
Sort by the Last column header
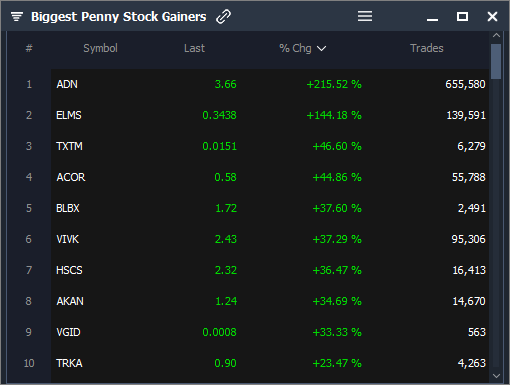[x=194, y=48]
